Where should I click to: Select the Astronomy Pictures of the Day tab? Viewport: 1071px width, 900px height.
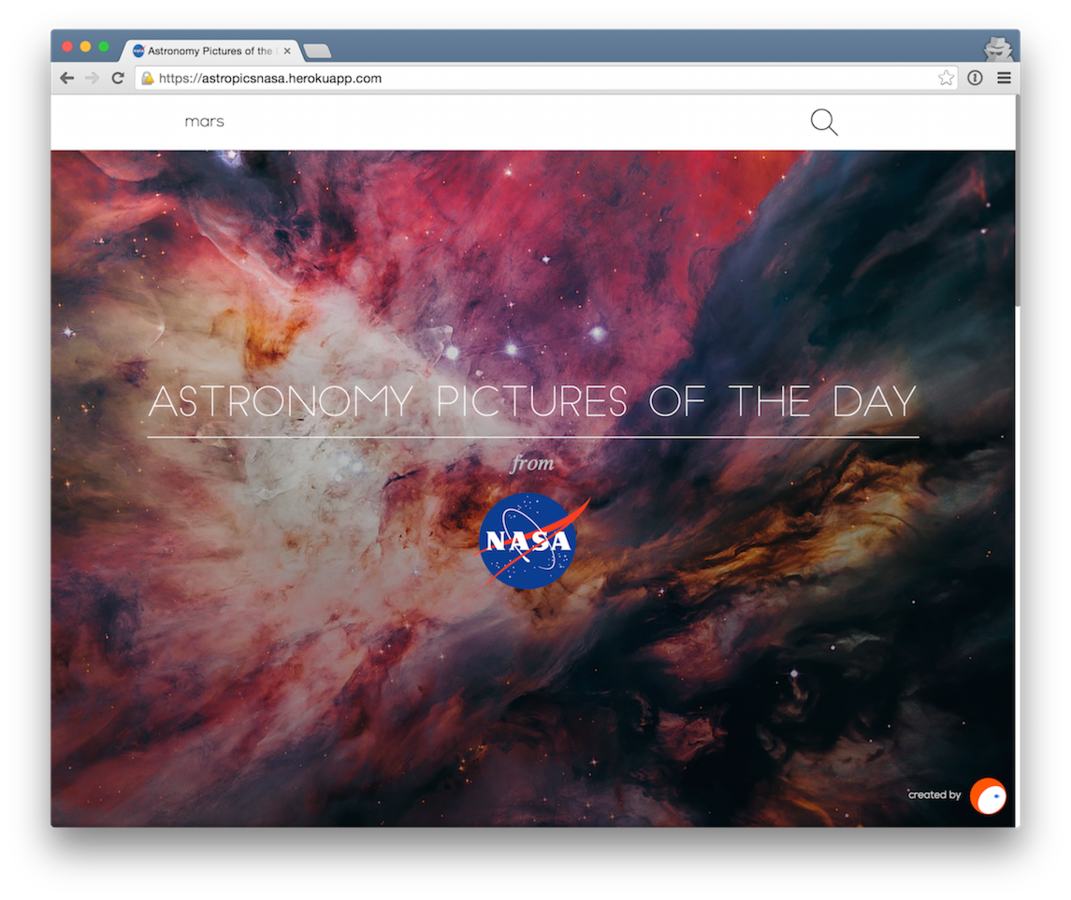tap(210, 51)
